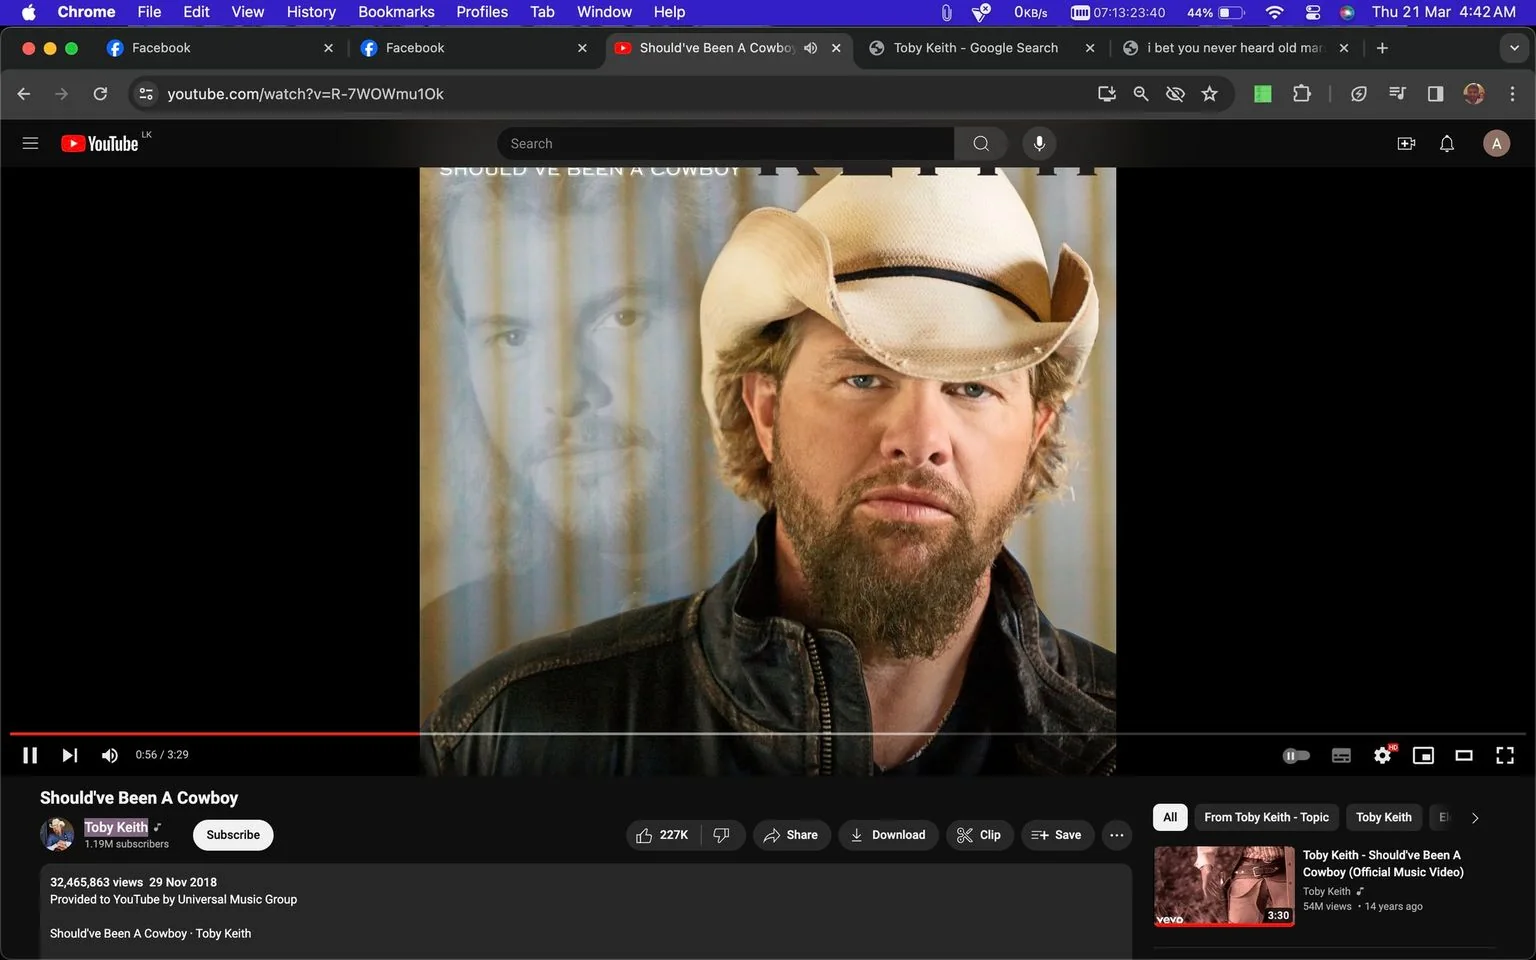Enter full screen mode

(x=1504, y=755)
